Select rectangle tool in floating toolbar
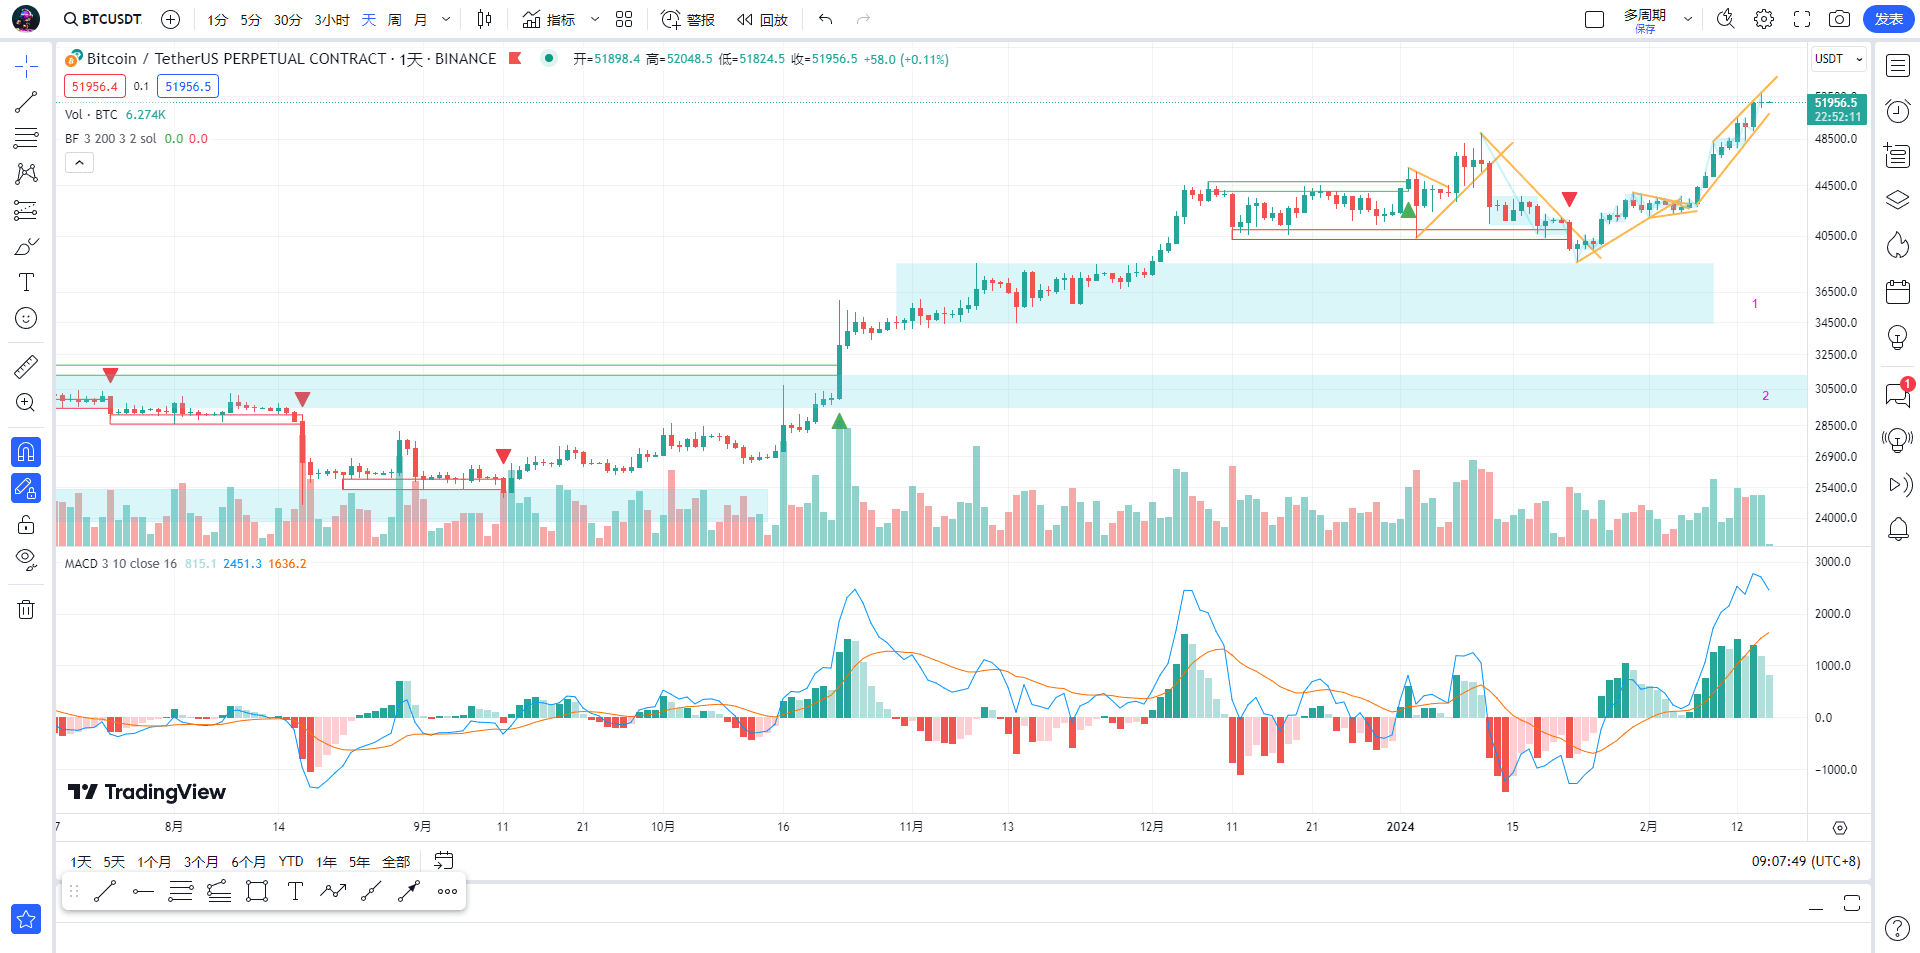The height and width of the screenshot is (953, 1920). (x=257, y=891)
